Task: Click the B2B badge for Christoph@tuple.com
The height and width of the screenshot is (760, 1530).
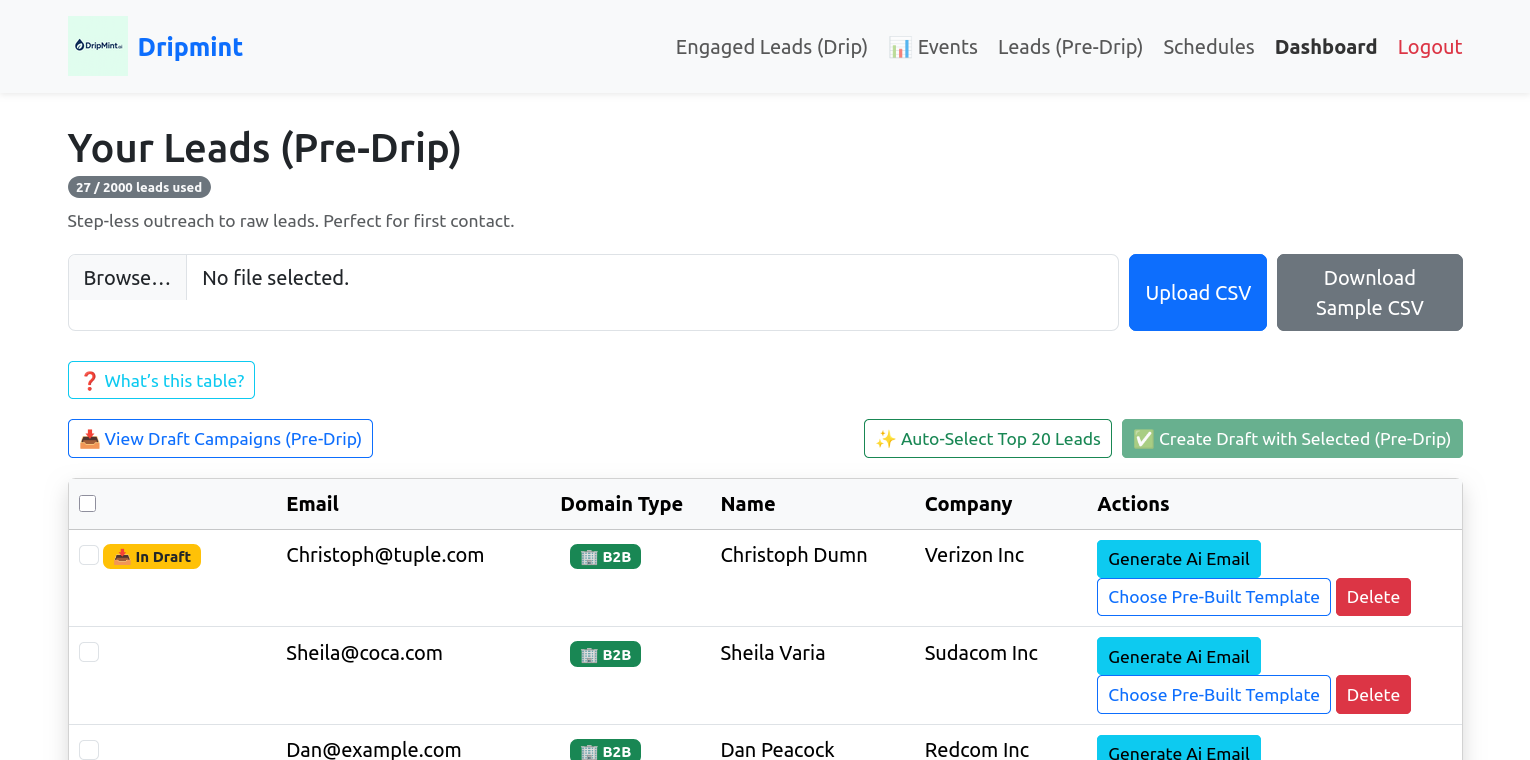Action: pyautogui.click(x=605, y=557)
